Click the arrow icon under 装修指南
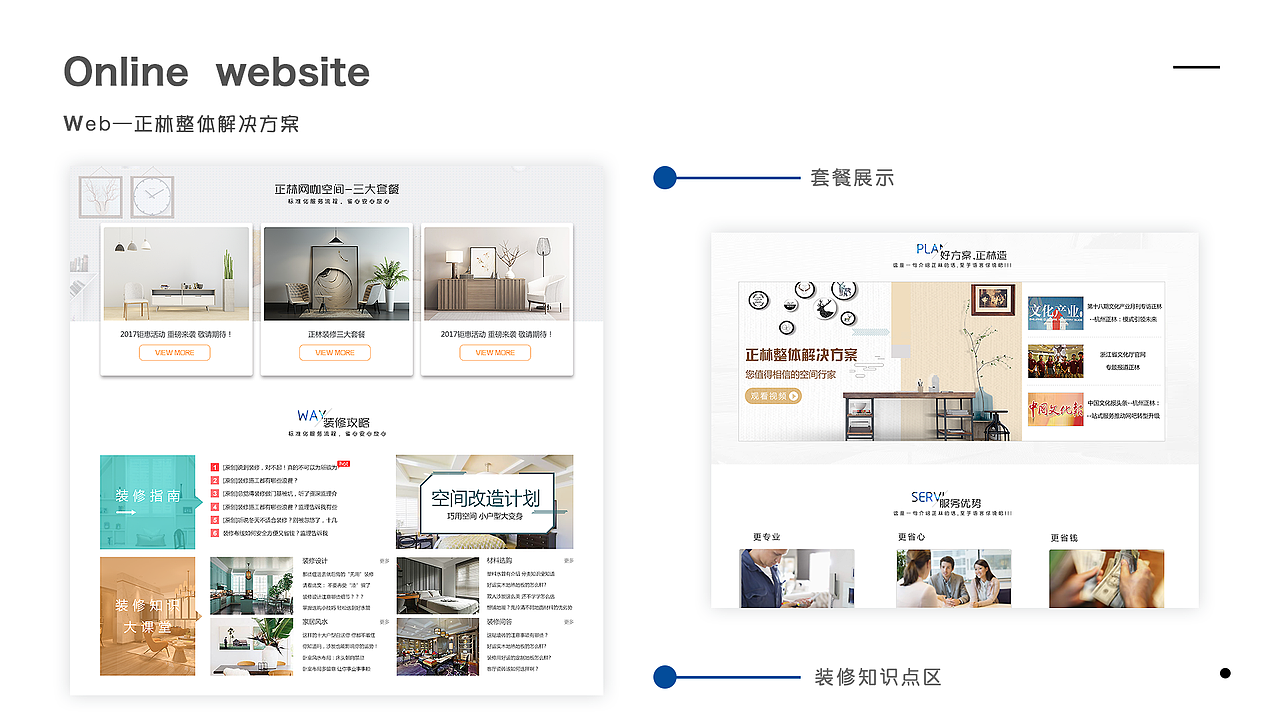Viewport: 1280px width, 720px height. coord(127,513)
